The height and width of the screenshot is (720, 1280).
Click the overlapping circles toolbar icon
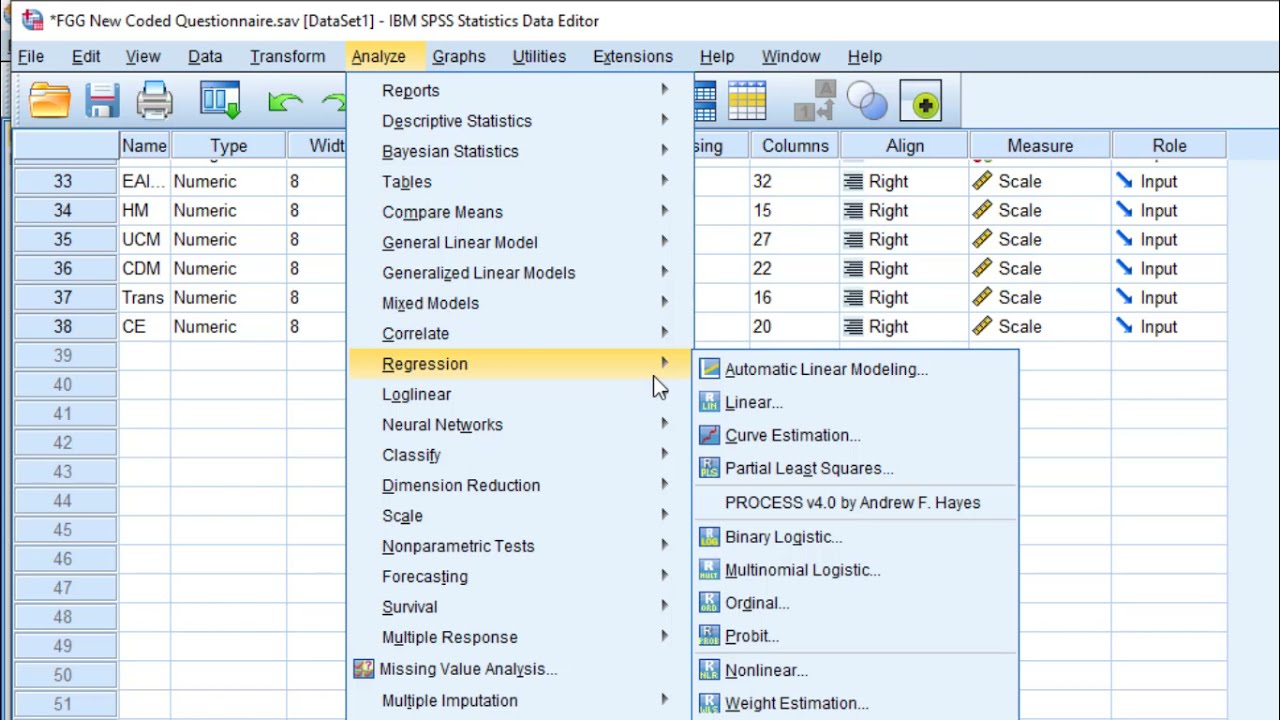point(867,101)
